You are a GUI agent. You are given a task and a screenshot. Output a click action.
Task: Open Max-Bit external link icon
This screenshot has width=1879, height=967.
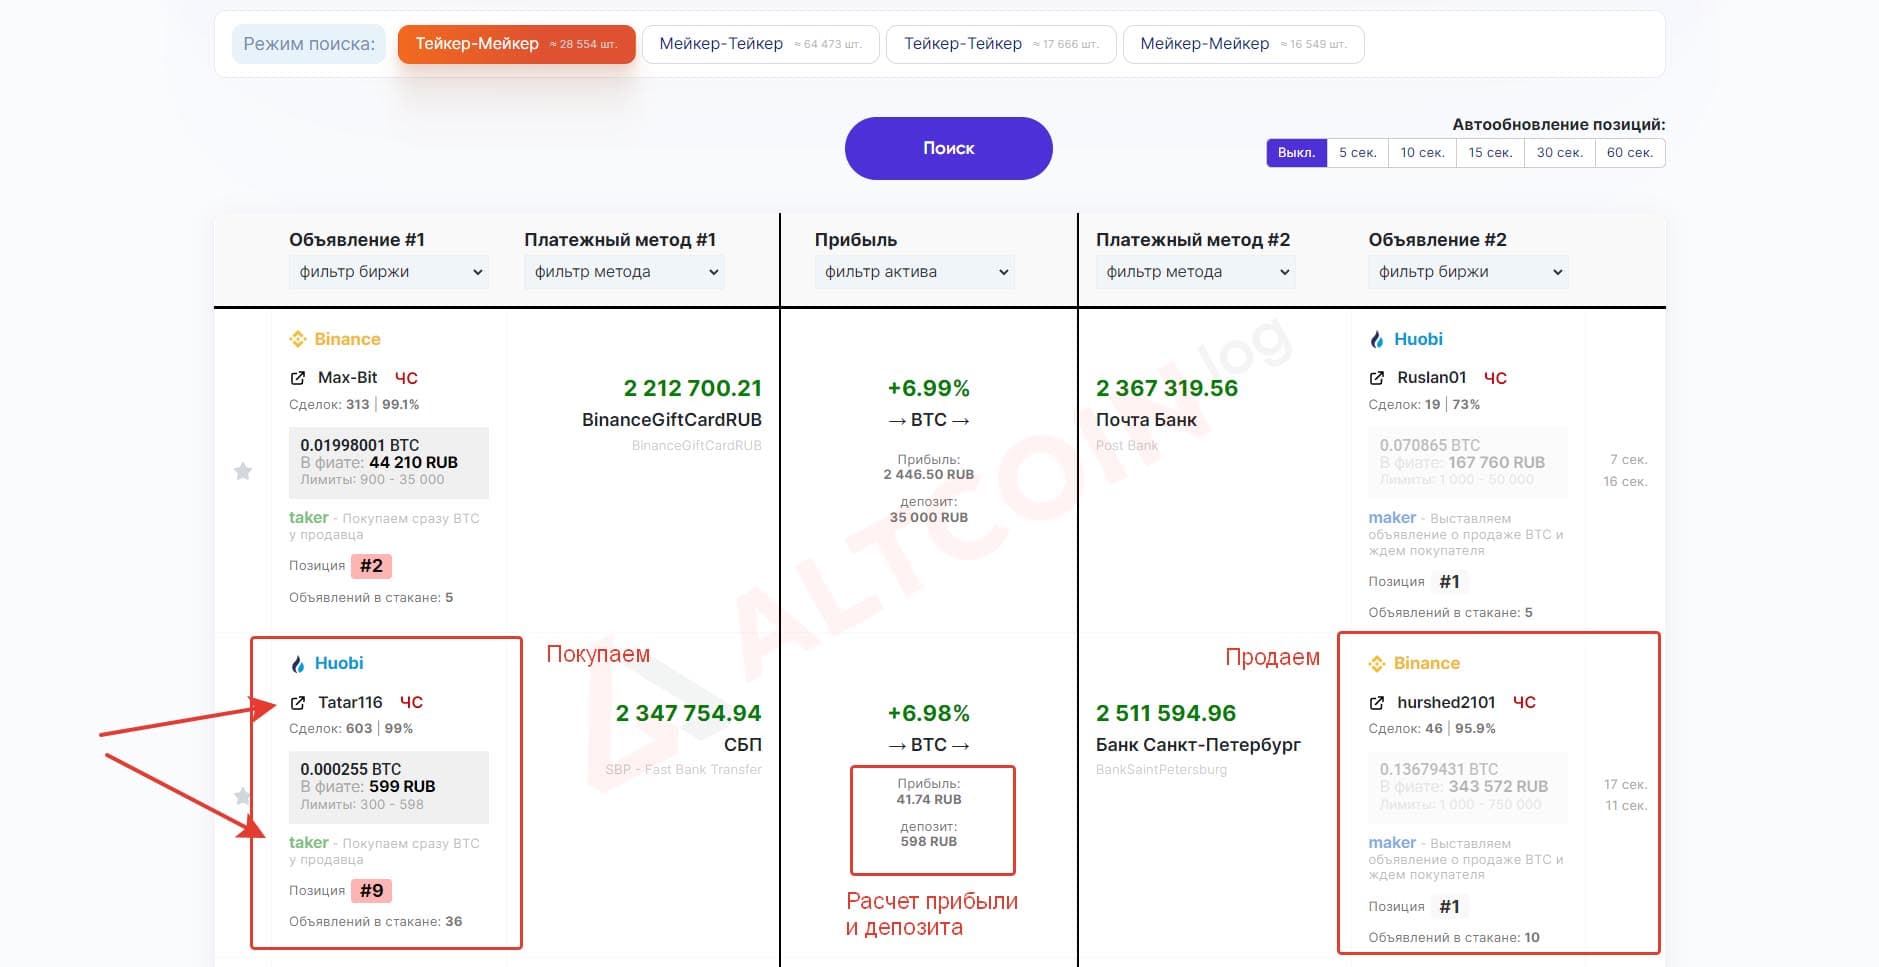point(297,378)
